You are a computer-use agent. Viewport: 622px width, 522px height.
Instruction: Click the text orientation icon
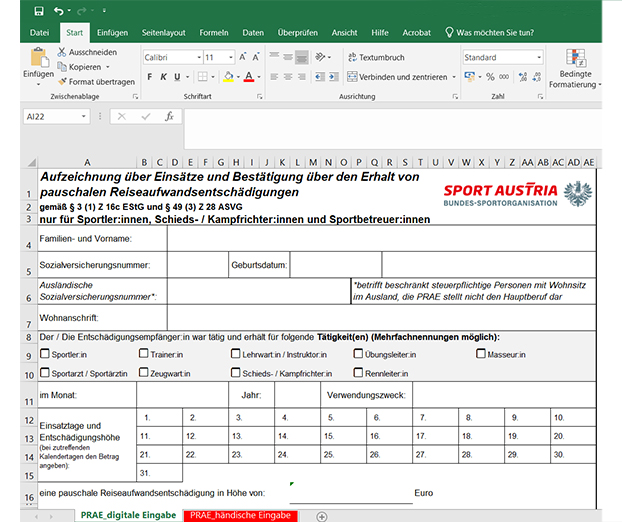click(320, 57)
